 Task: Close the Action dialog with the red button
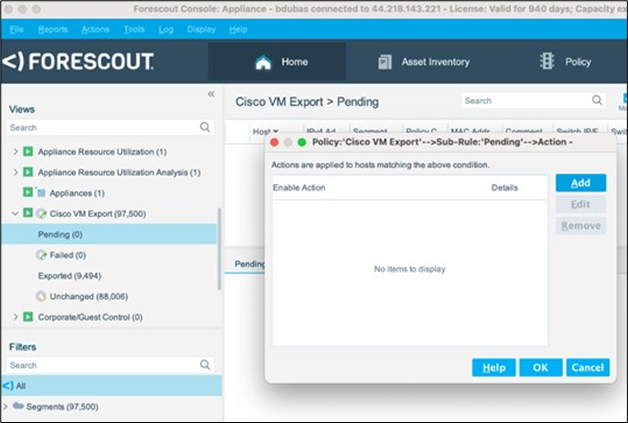274,142
